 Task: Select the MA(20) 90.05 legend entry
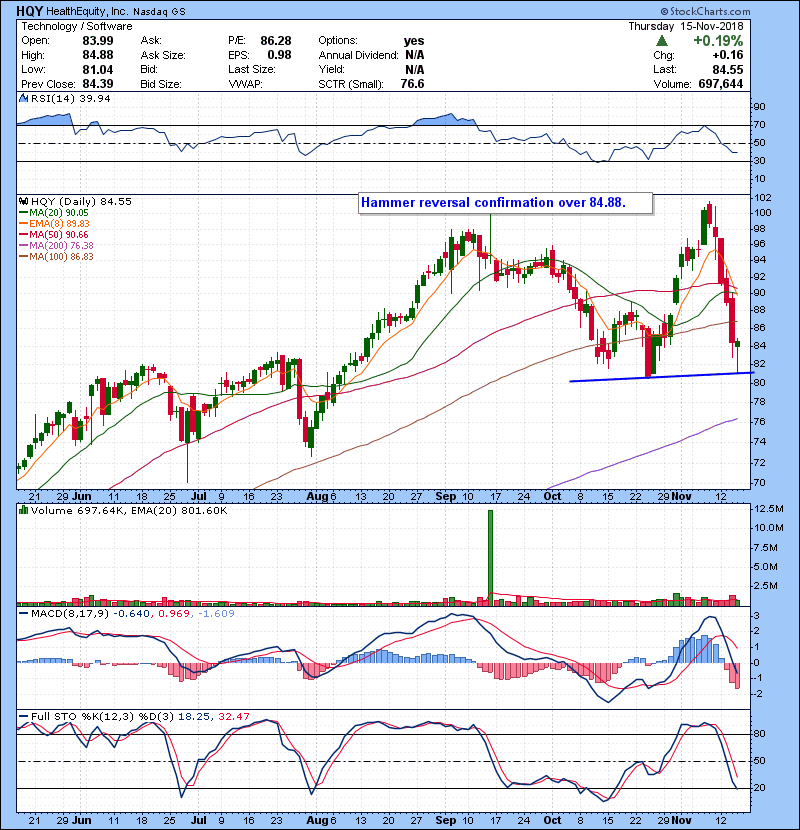coord(53,213)
